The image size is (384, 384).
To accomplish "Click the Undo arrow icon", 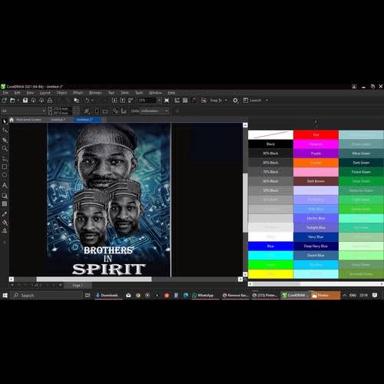I will (87, 100).
